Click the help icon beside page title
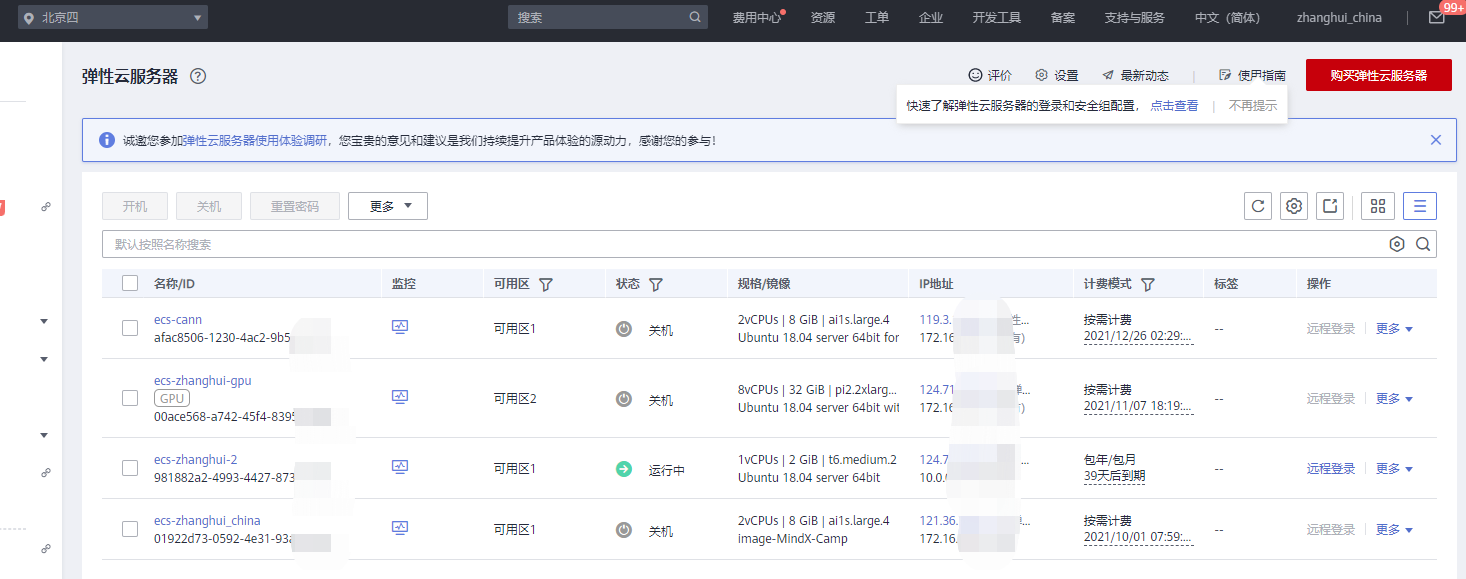1466x579 pixels. (x=198, y=76)
